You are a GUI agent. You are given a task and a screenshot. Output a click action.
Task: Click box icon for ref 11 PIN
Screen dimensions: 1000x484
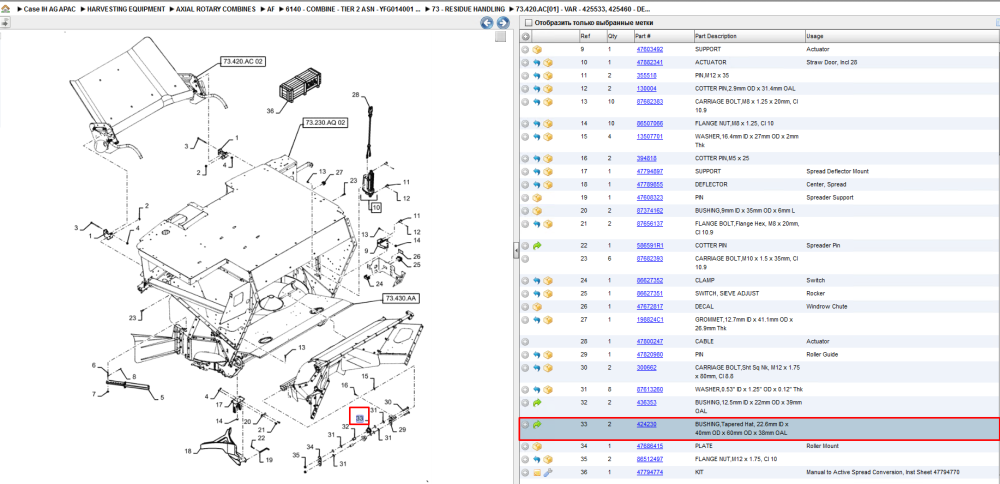[x=548, y=75]
